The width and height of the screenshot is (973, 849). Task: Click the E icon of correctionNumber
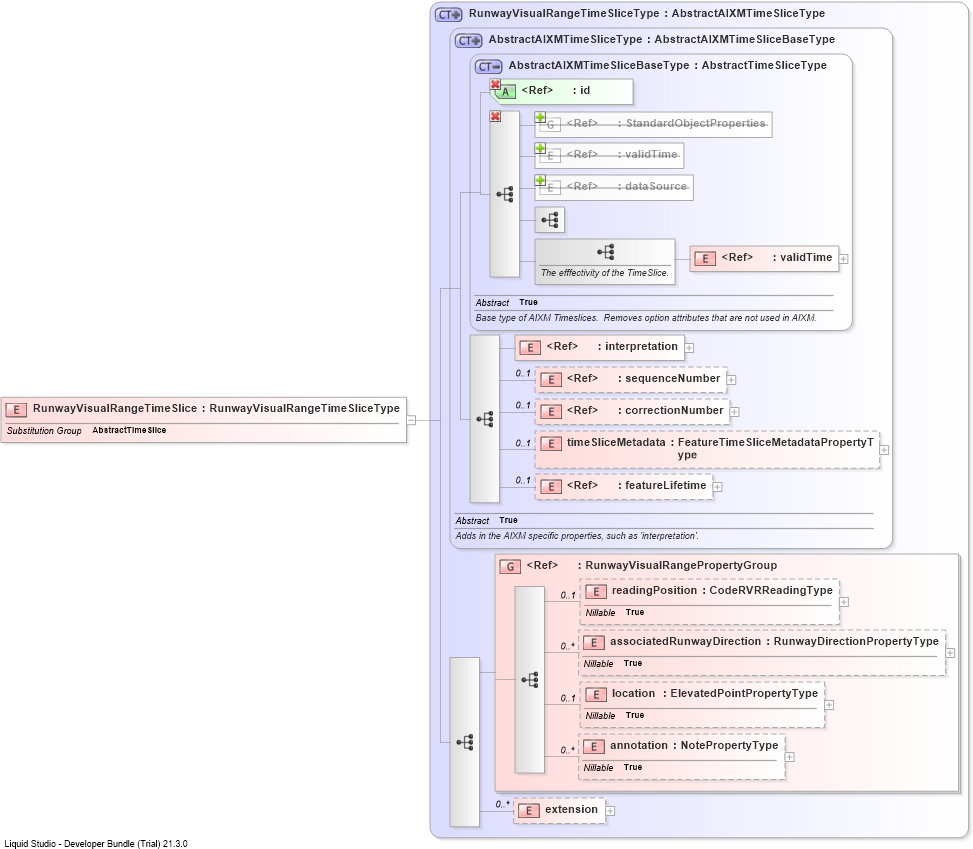(550, 411)
